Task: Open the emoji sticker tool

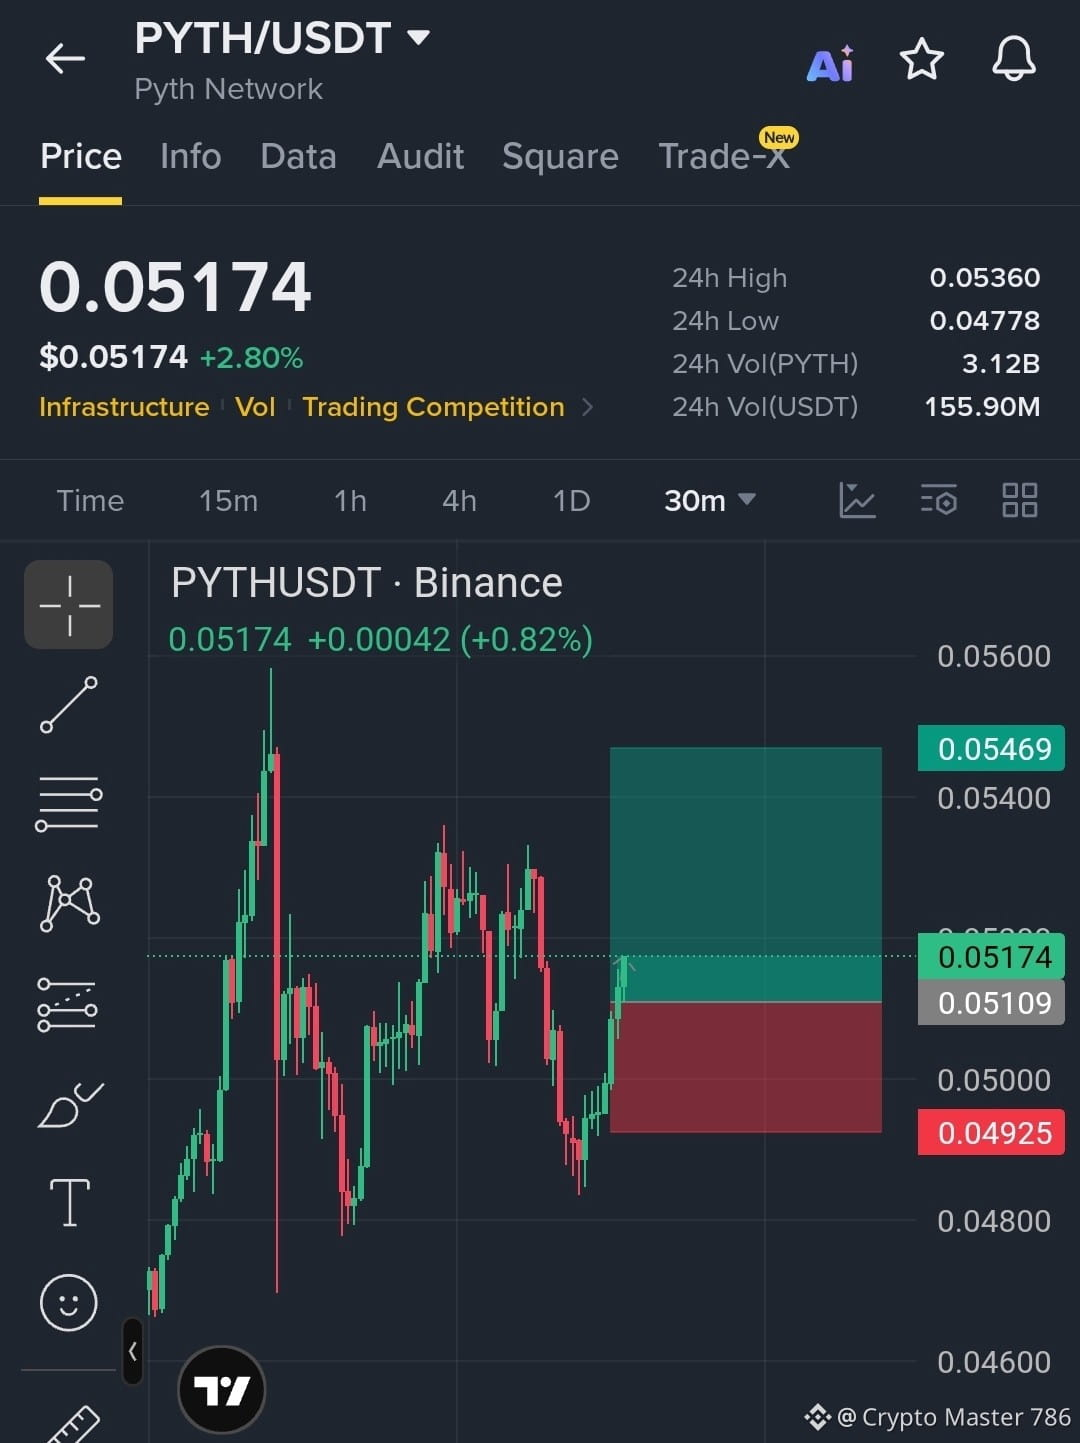Action: click(69, 1302)
